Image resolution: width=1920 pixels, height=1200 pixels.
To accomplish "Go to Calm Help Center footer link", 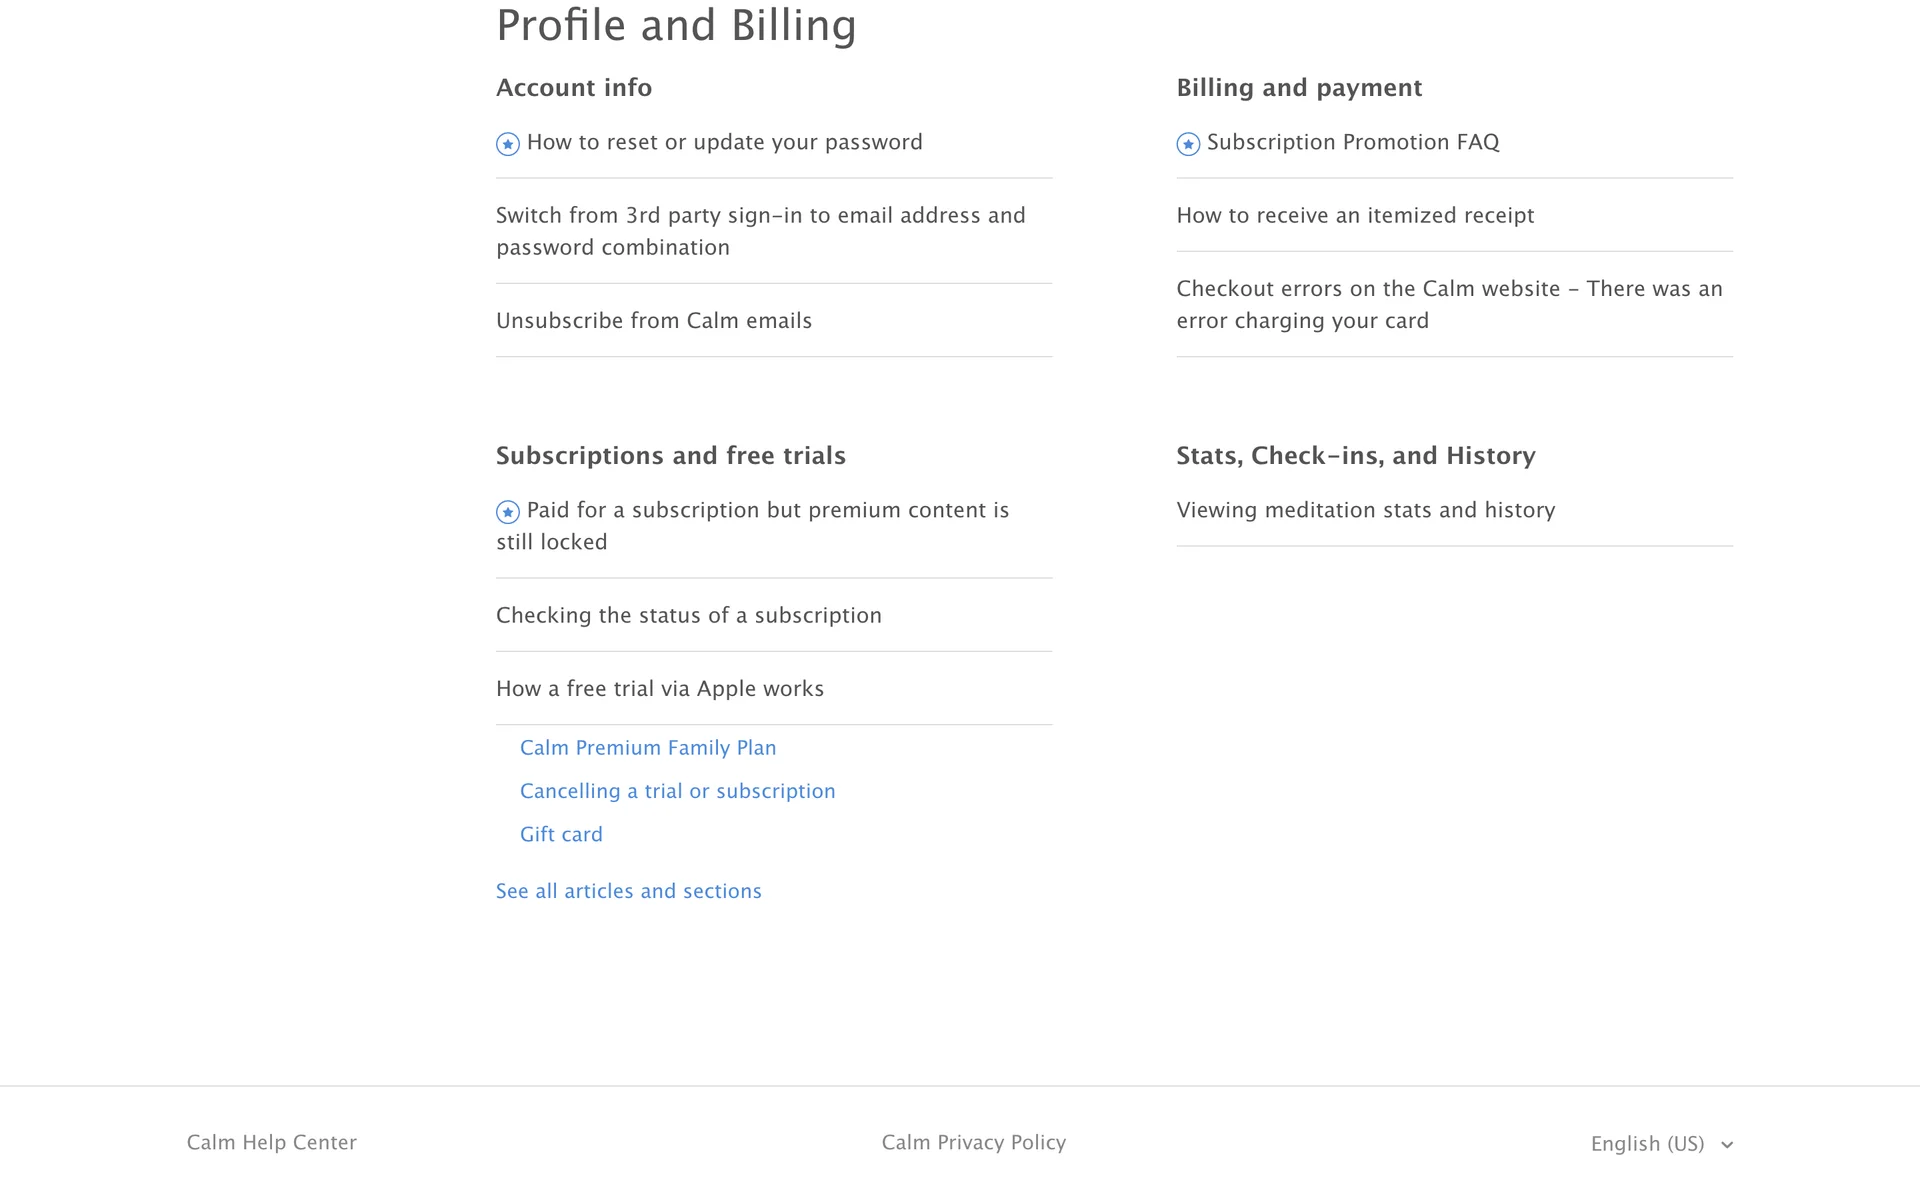I will coord(272,1143).
